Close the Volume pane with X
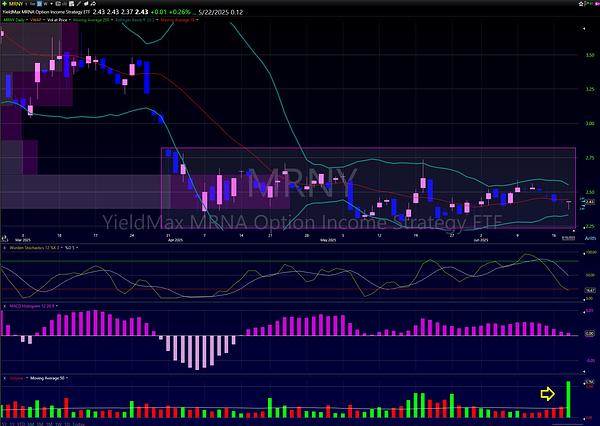 [x=5, y=378]
